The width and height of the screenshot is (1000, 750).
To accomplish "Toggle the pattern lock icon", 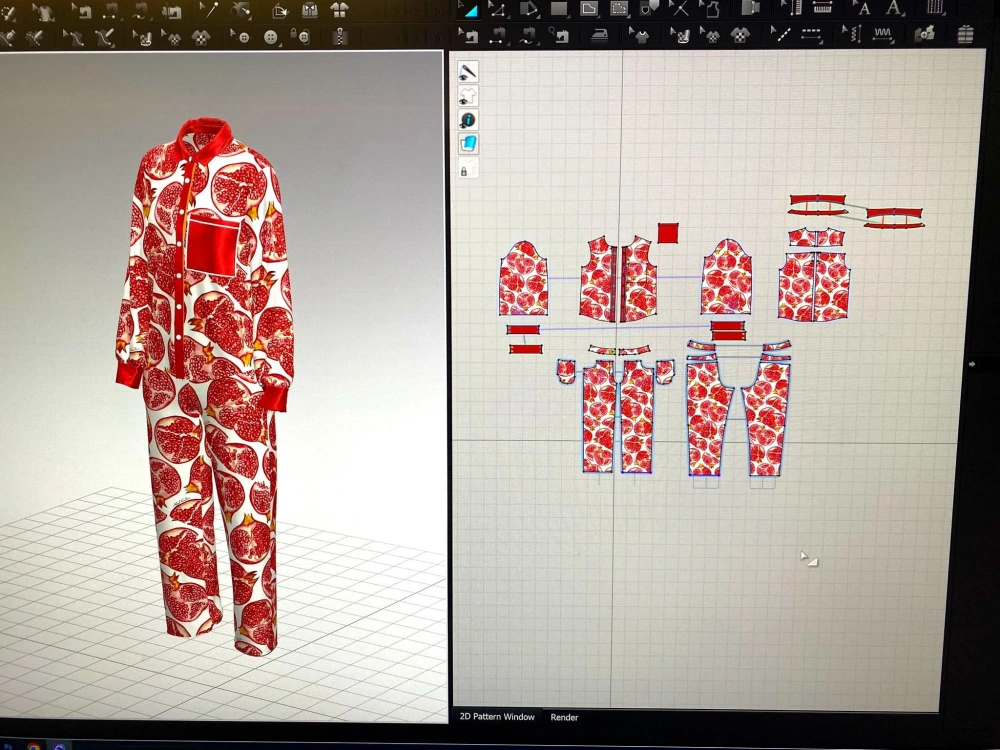I will coord(469,169).
